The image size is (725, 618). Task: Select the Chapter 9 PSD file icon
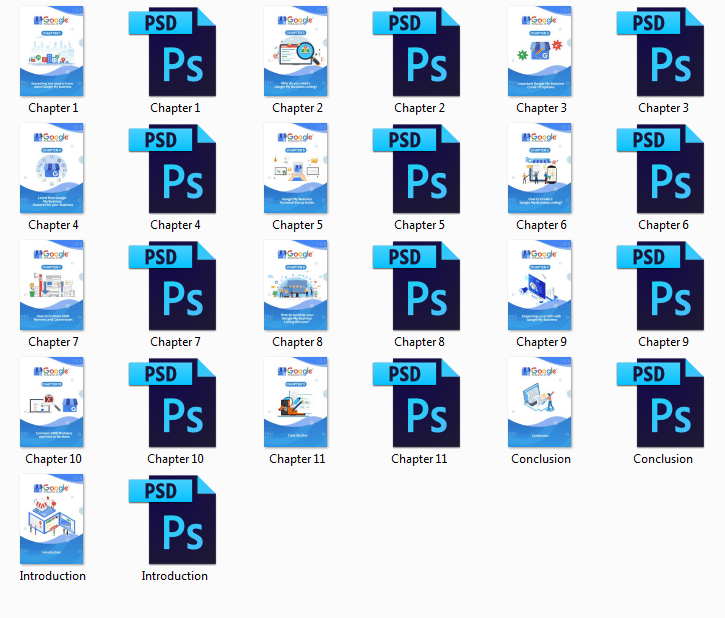point(663,286)
